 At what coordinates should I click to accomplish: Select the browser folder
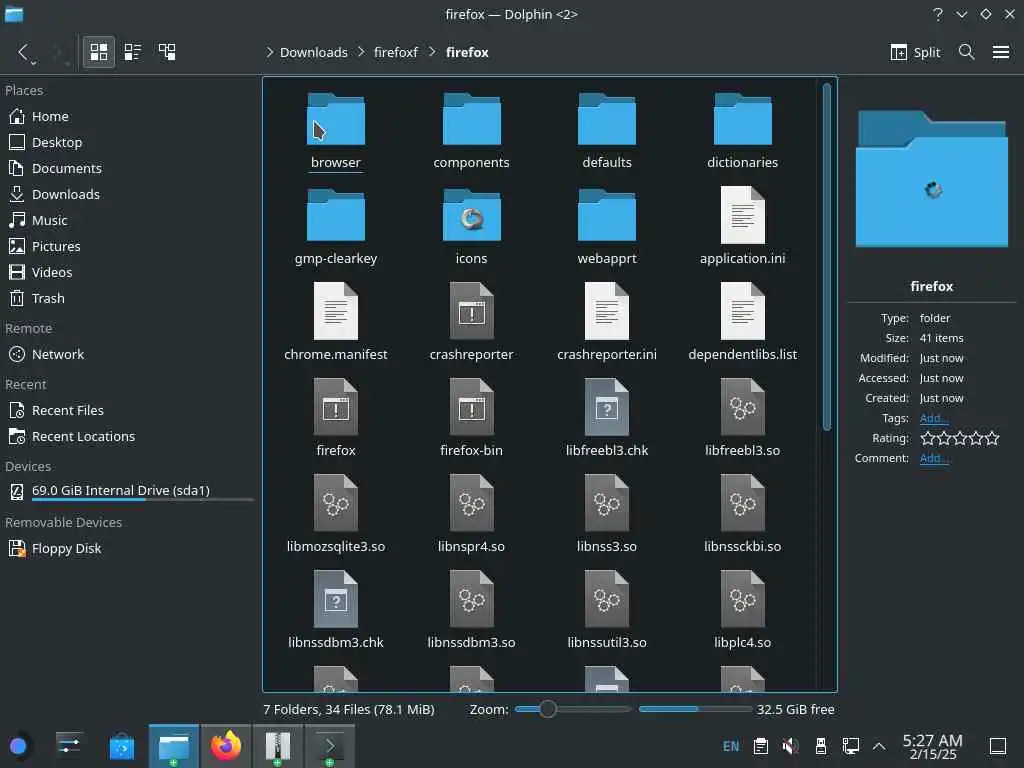[x=336, y=131]
